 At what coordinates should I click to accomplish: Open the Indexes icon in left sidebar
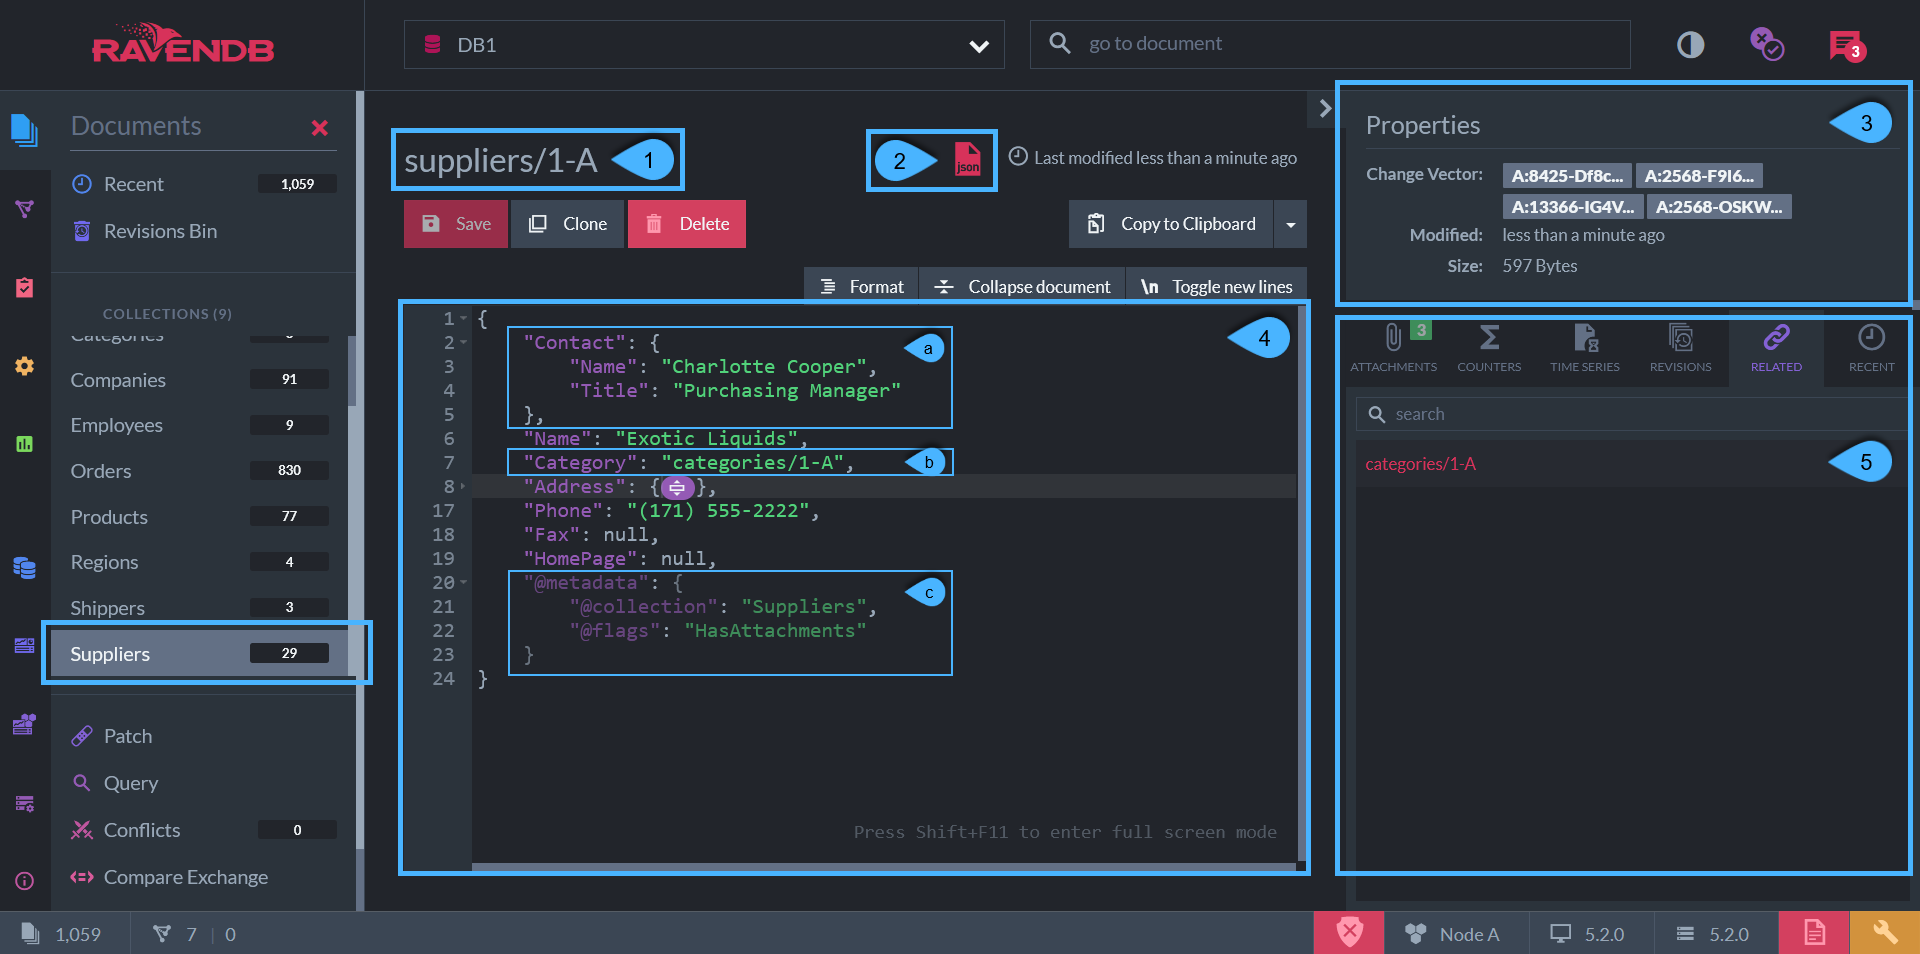tap(24, 208)
